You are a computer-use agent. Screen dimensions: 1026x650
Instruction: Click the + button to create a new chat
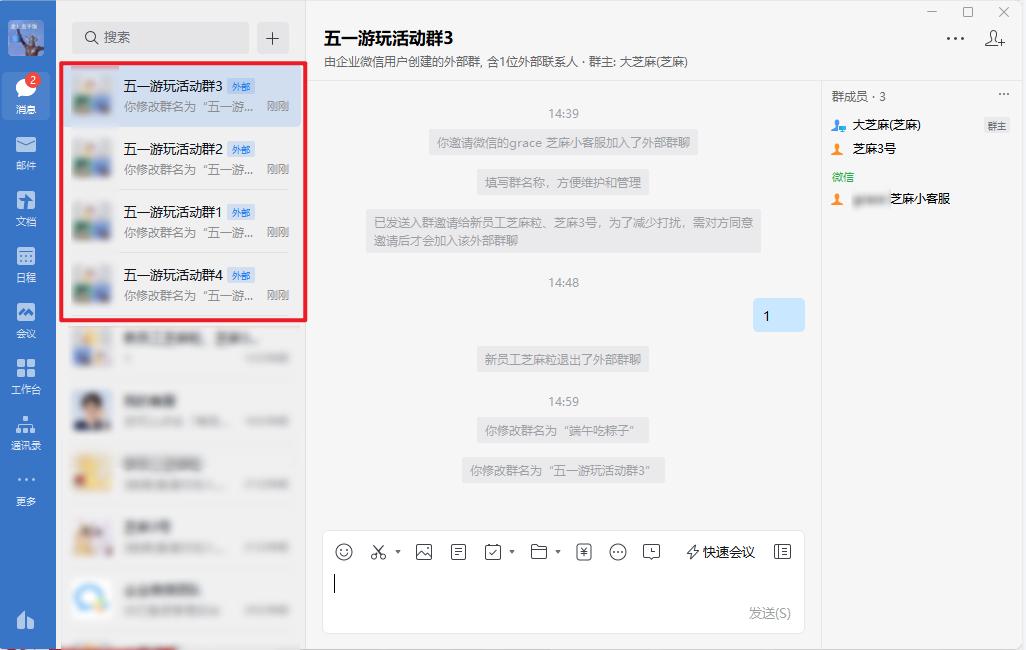tap(272, 38)
